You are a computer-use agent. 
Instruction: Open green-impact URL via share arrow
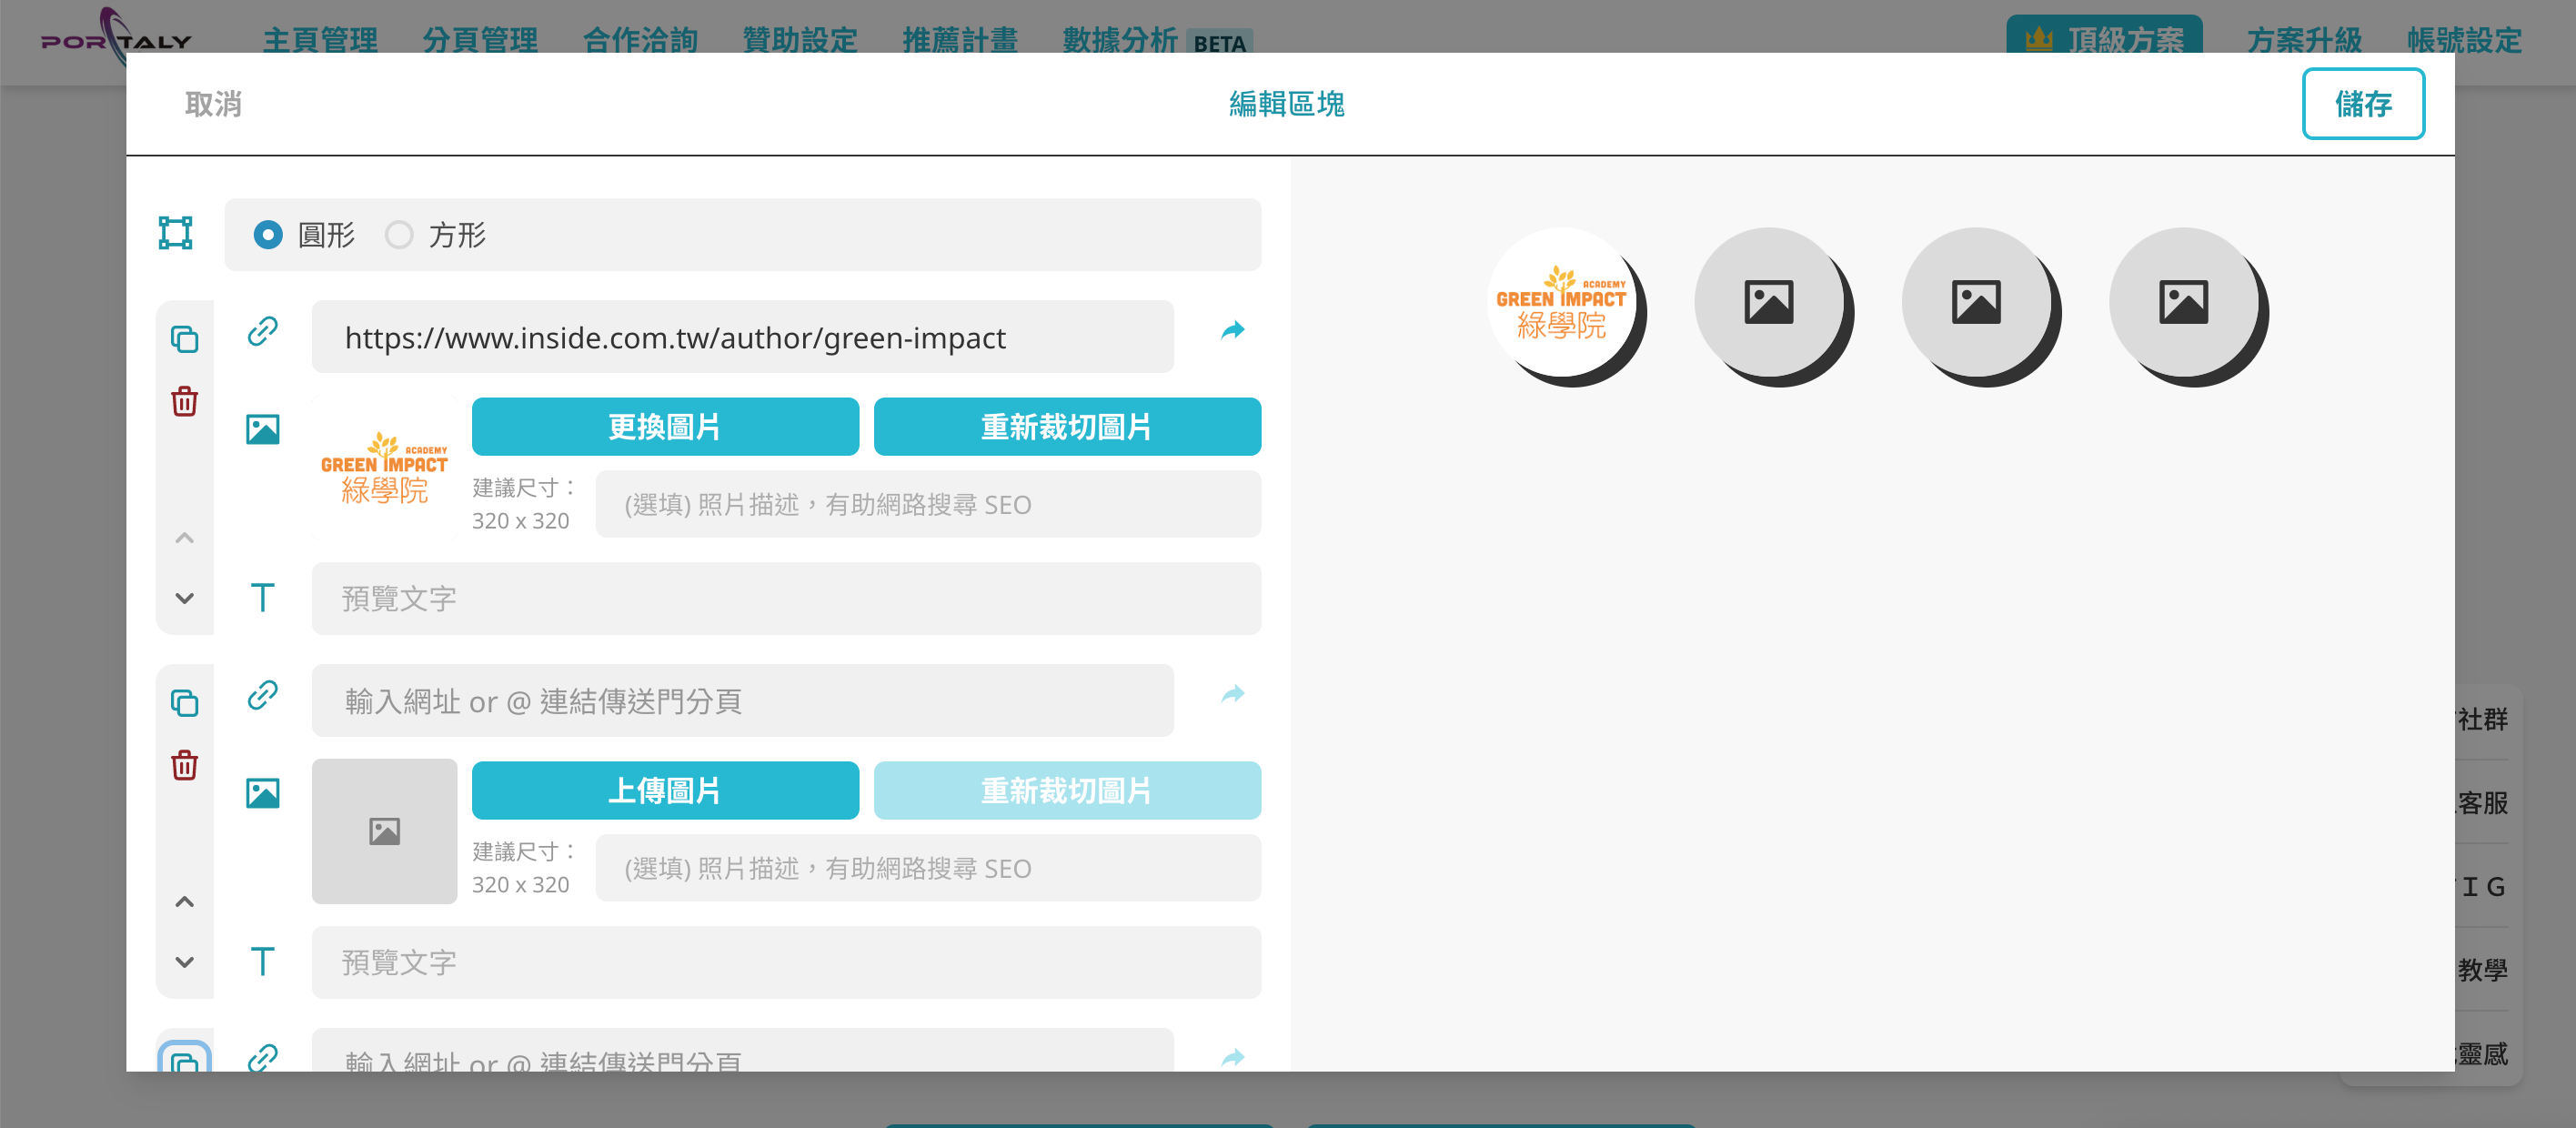1233,331
